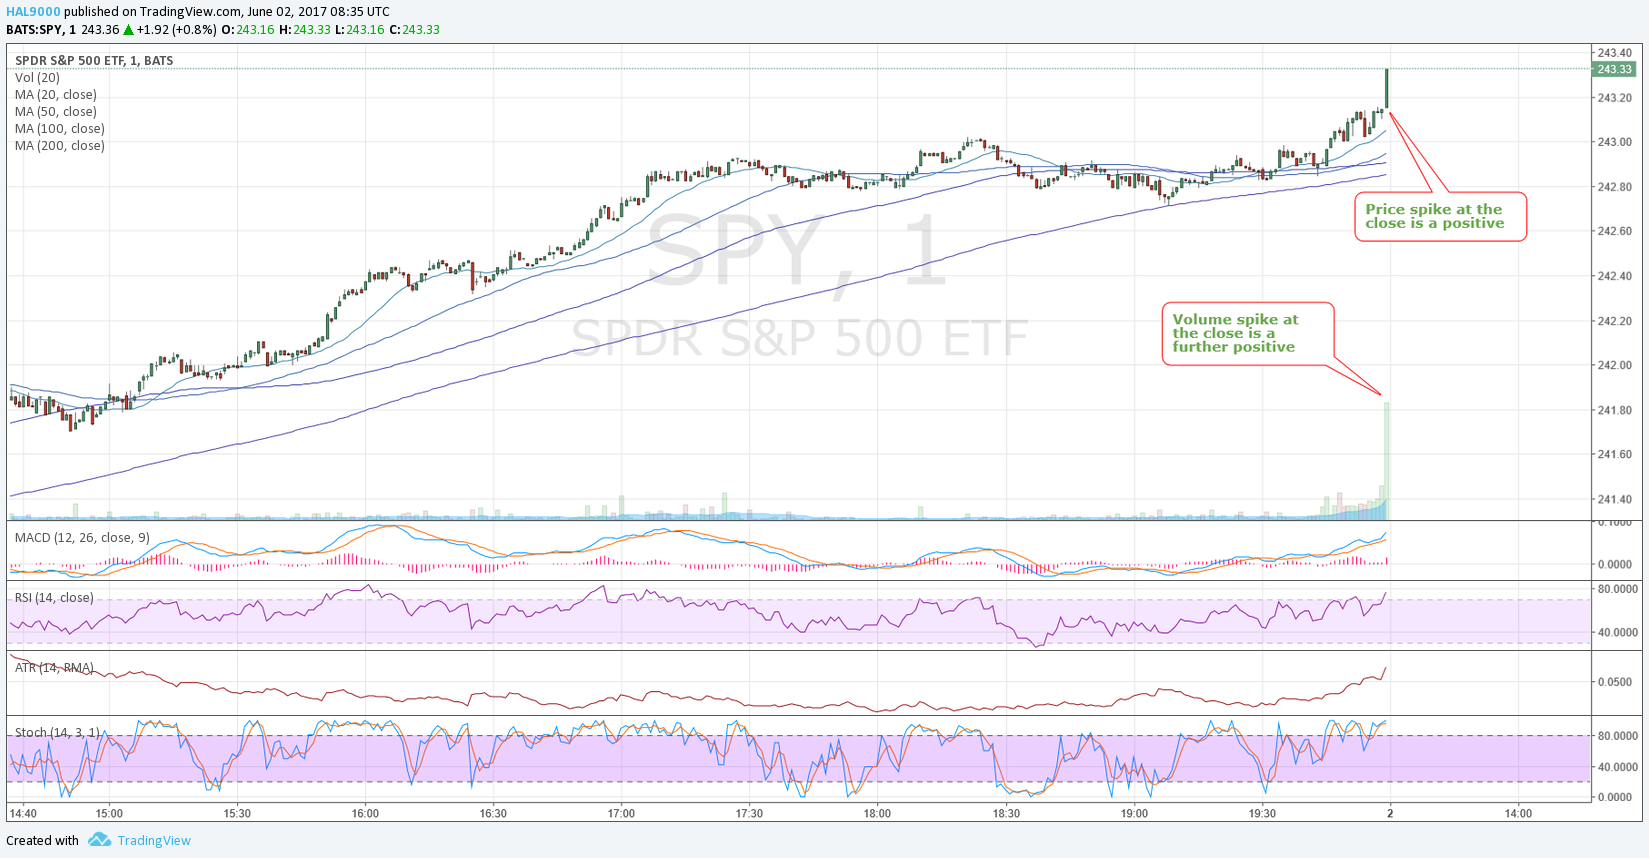The width and height of the screenshot is (1649, 858).
Task: Select the MA (20, close) indicator label
Action: [56, 94]
